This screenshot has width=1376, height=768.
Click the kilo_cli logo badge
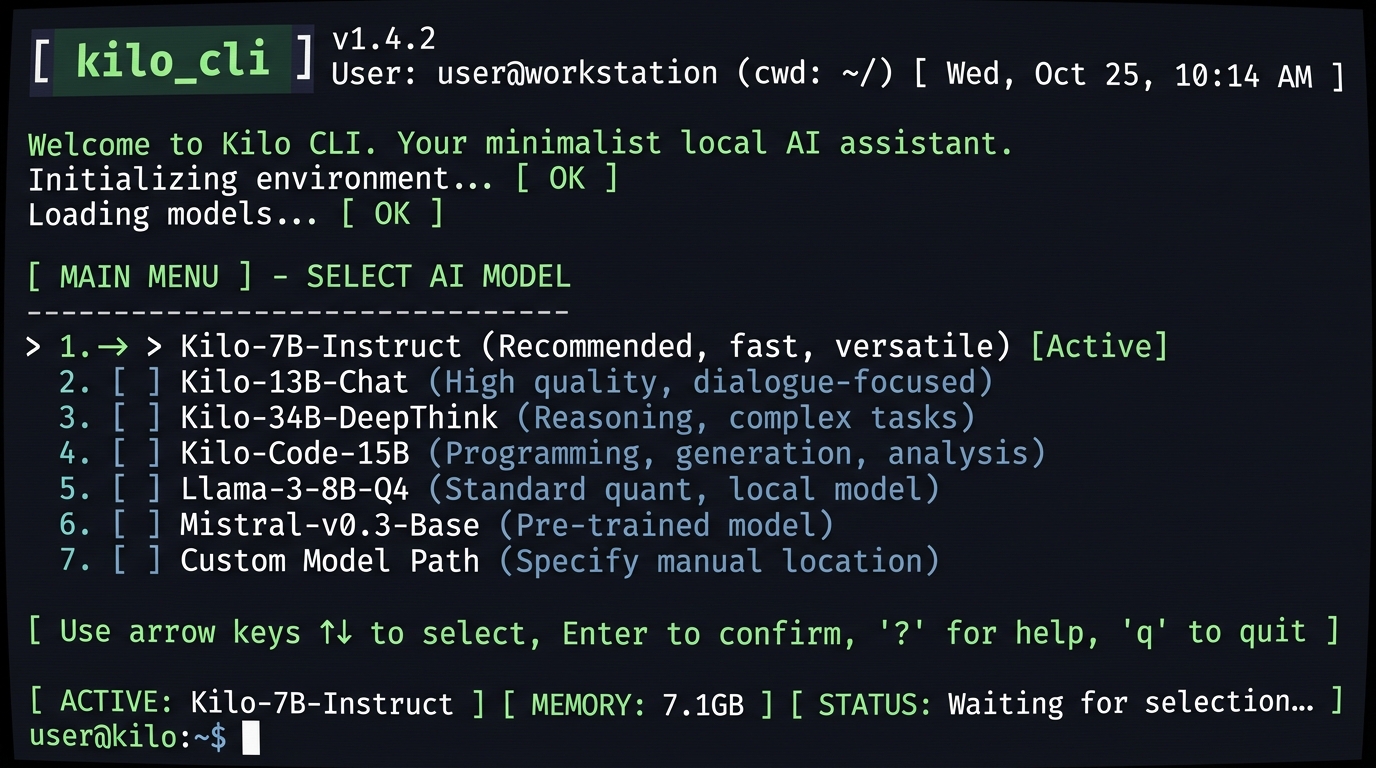pyautogui.click(x=172, y=60)
